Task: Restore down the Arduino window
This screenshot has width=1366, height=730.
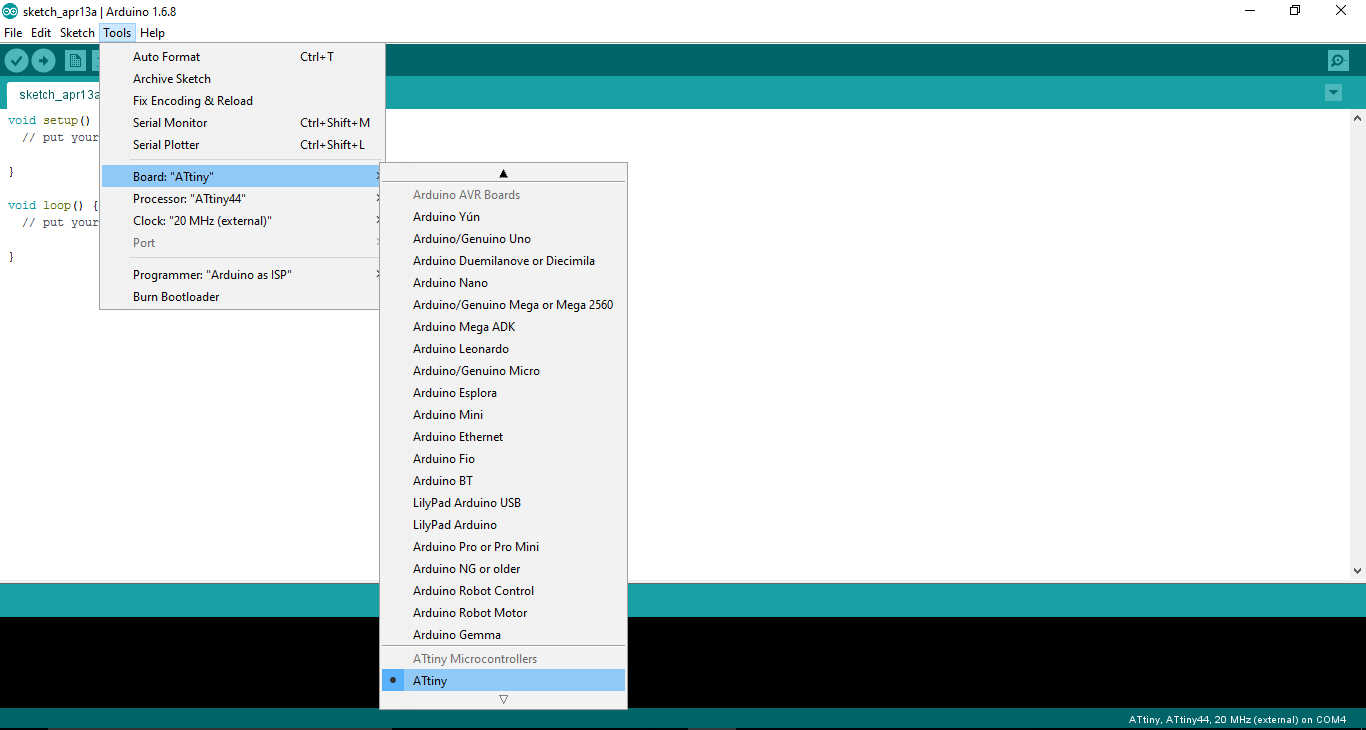Action: click(1295, 11)
